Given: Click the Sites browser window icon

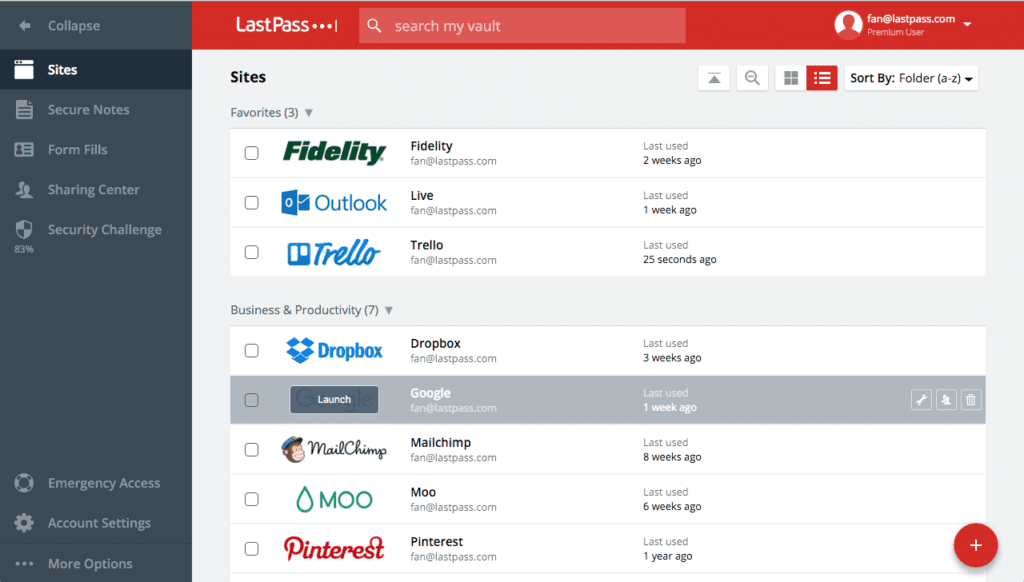Looking at the screenshot, I should click(x=24, y=69).
